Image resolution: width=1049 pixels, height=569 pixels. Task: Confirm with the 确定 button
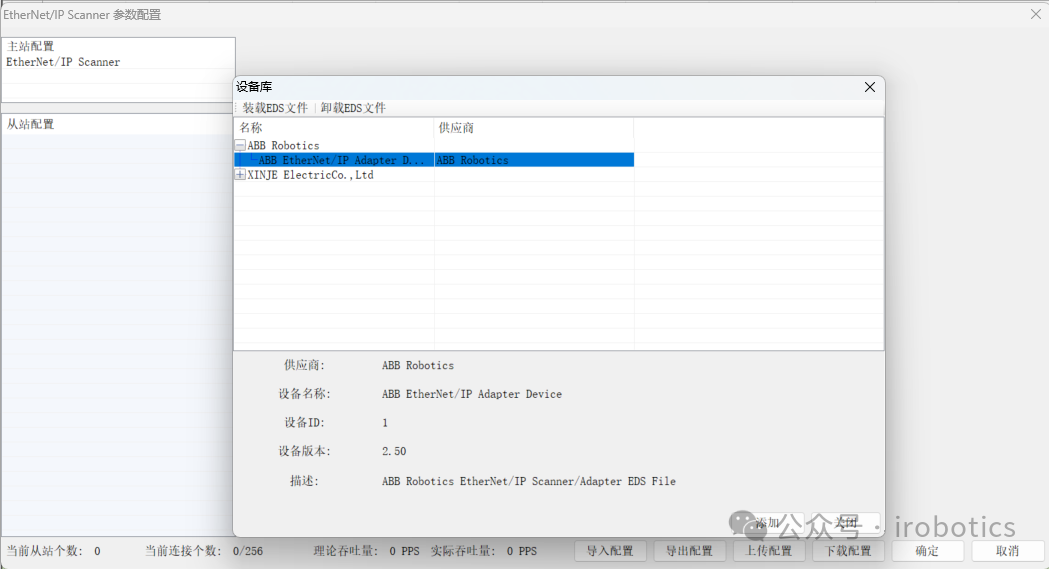tap(927, 551)
